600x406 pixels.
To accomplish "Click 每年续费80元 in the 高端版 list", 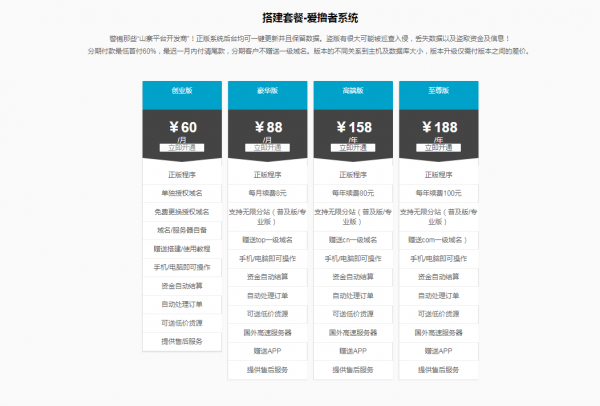I will point(353,193).
